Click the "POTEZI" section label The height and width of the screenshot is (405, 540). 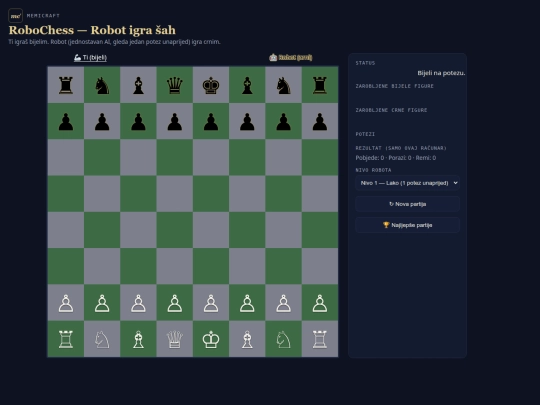(365, 134)
